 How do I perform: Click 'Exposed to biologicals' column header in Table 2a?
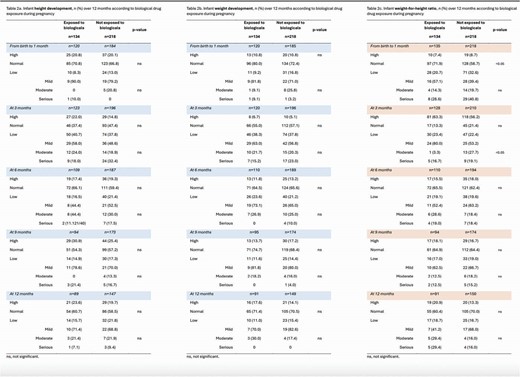(74, 25)
